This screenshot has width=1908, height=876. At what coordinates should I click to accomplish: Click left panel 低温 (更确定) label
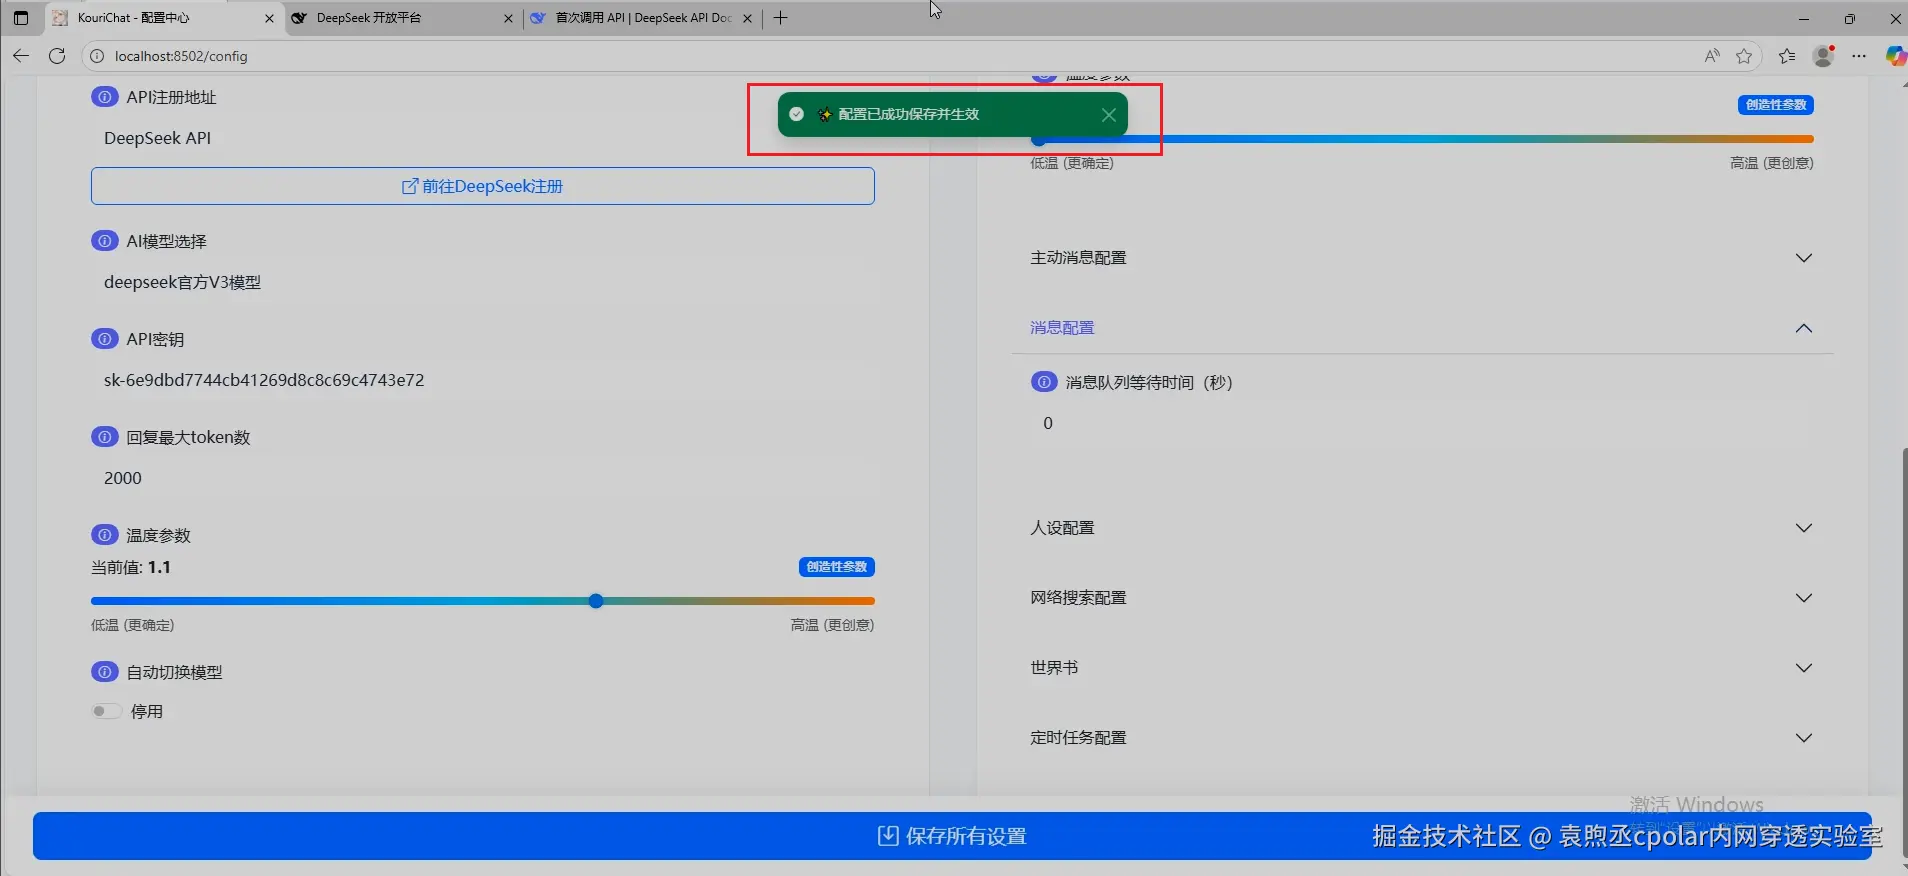[x=133, y=625]
